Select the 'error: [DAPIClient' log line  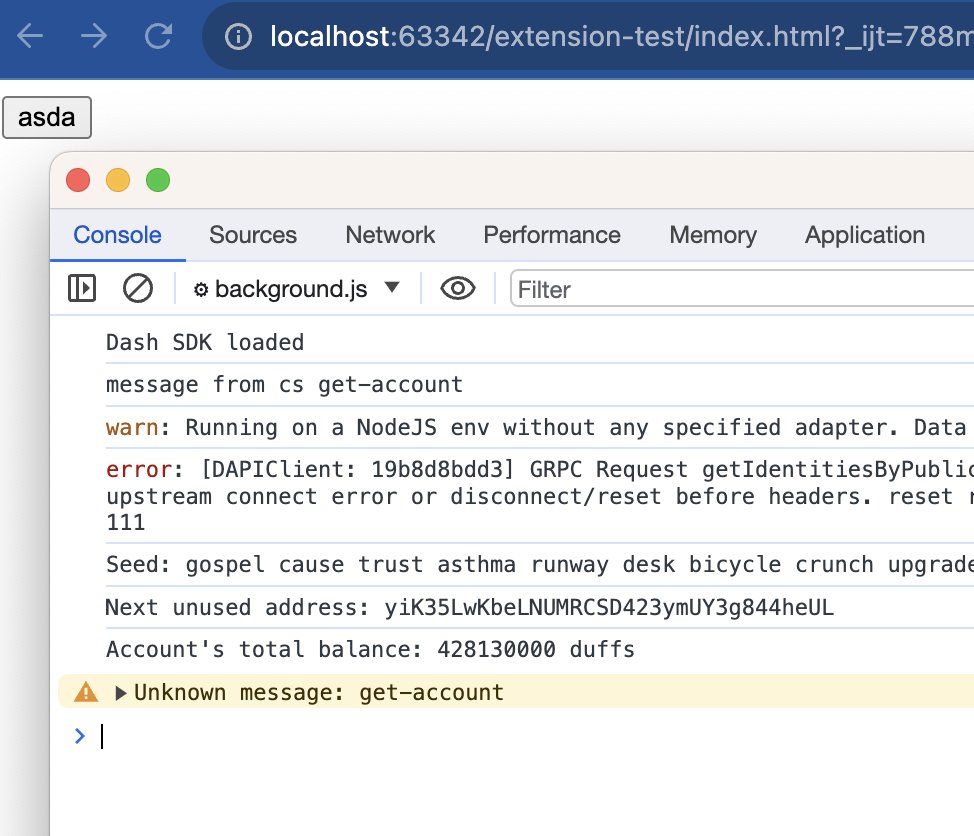(540, 496)
